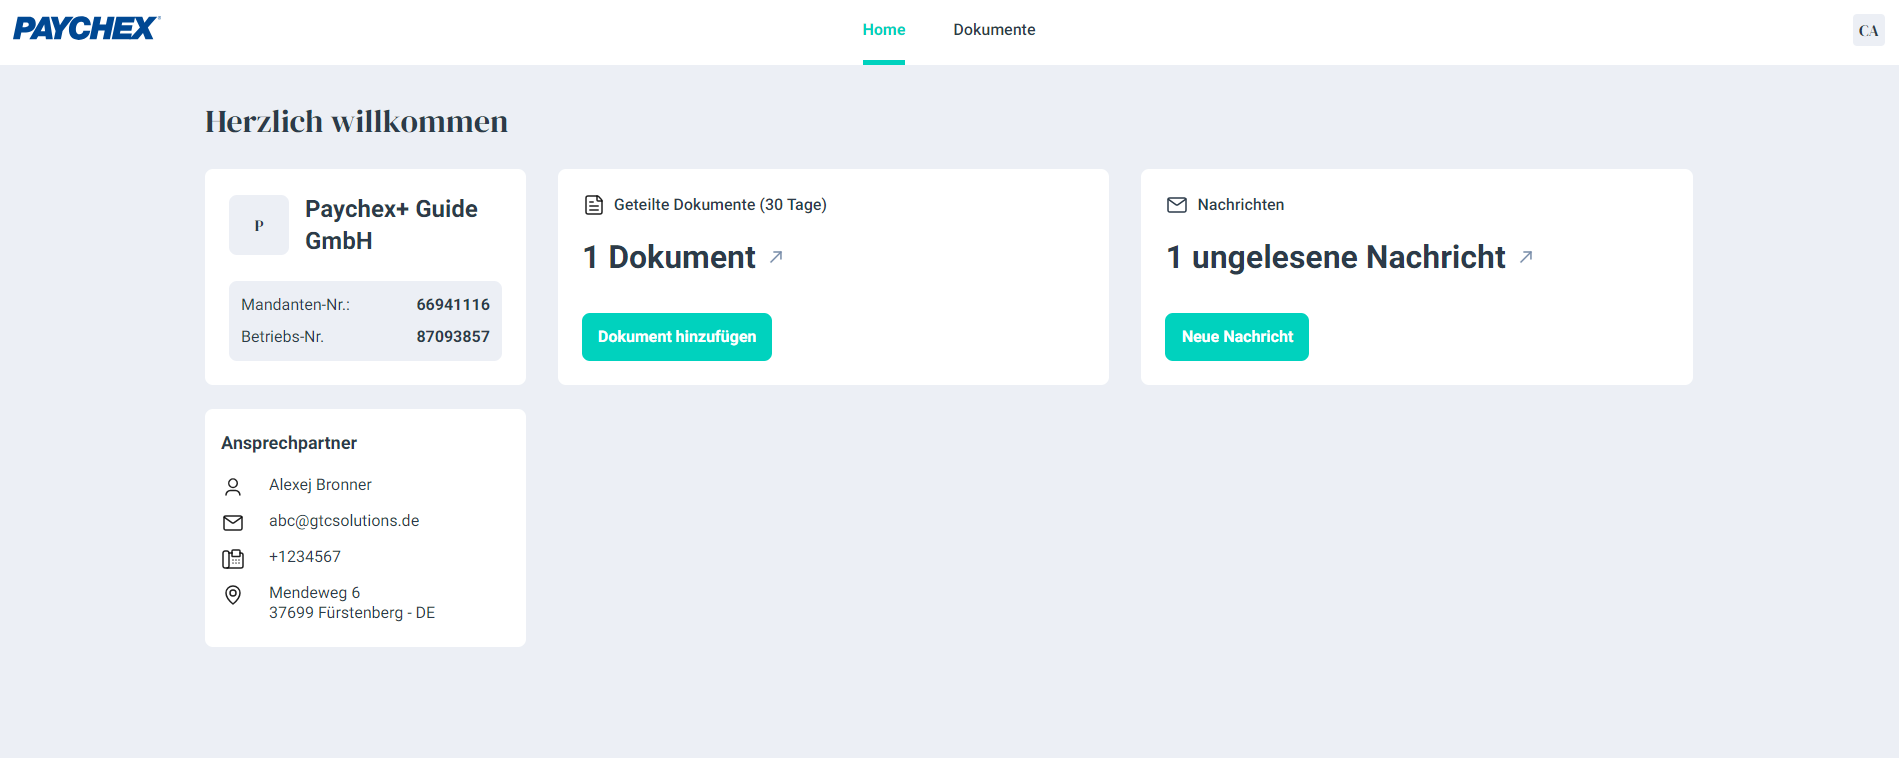The width and height of the screenshot is (1899, 758).
Task: Click the 37699 Fürstenberg - DE line
Action: pyautogui.click(x=352, y=613)
